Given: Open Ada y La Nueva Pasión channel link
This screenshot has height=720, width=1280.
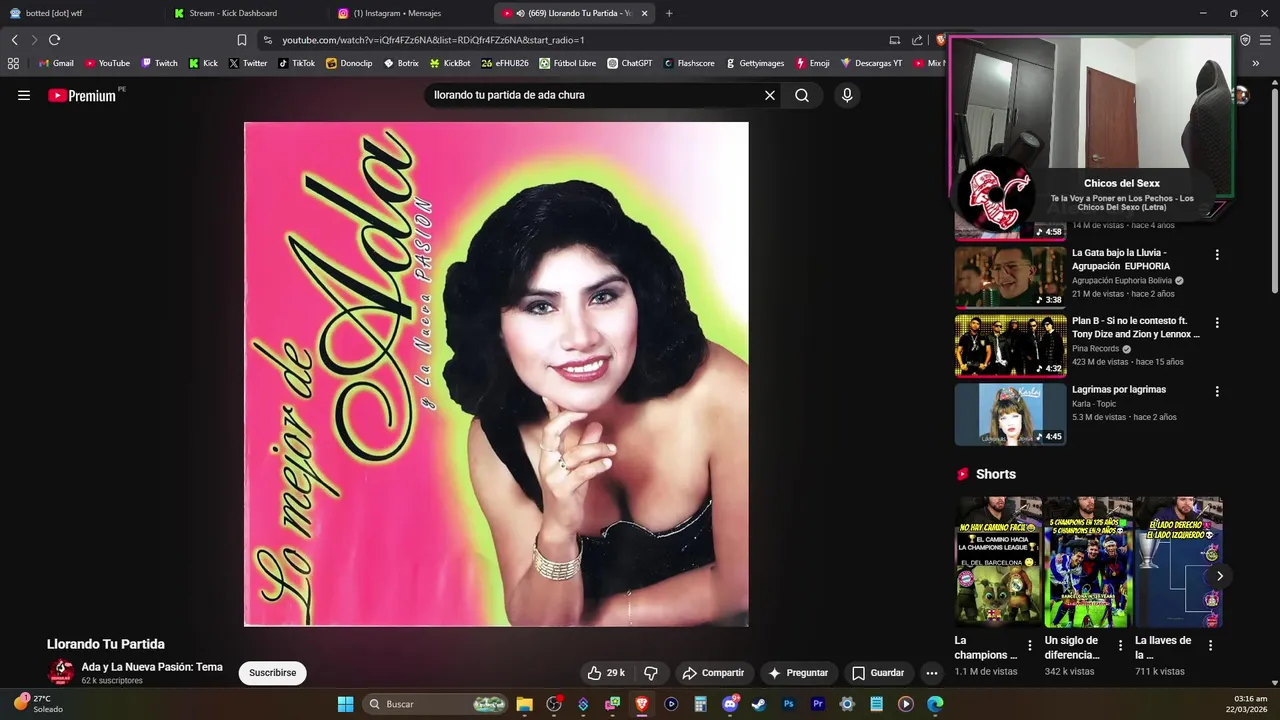Looking at the screenshot, I should 152,667.
